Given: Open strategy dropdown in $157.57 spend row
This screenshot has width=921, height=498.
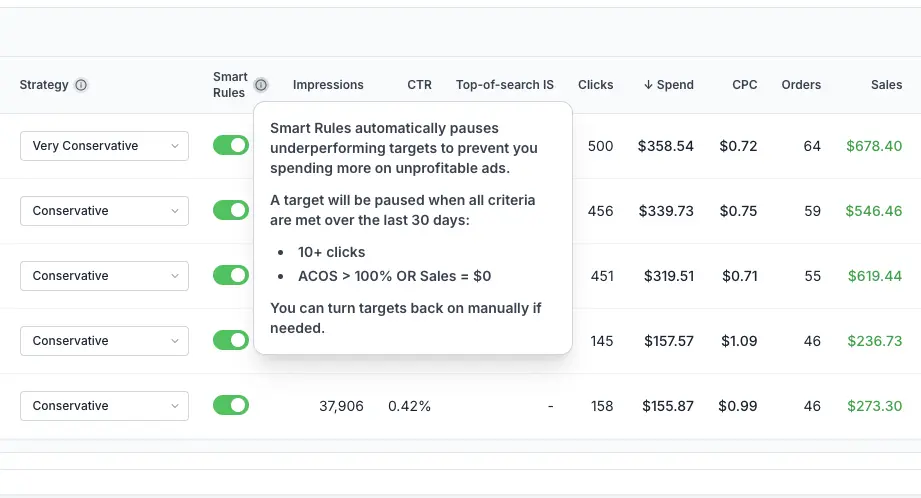Looking at the screenshot, I should (x=105, y=341).
